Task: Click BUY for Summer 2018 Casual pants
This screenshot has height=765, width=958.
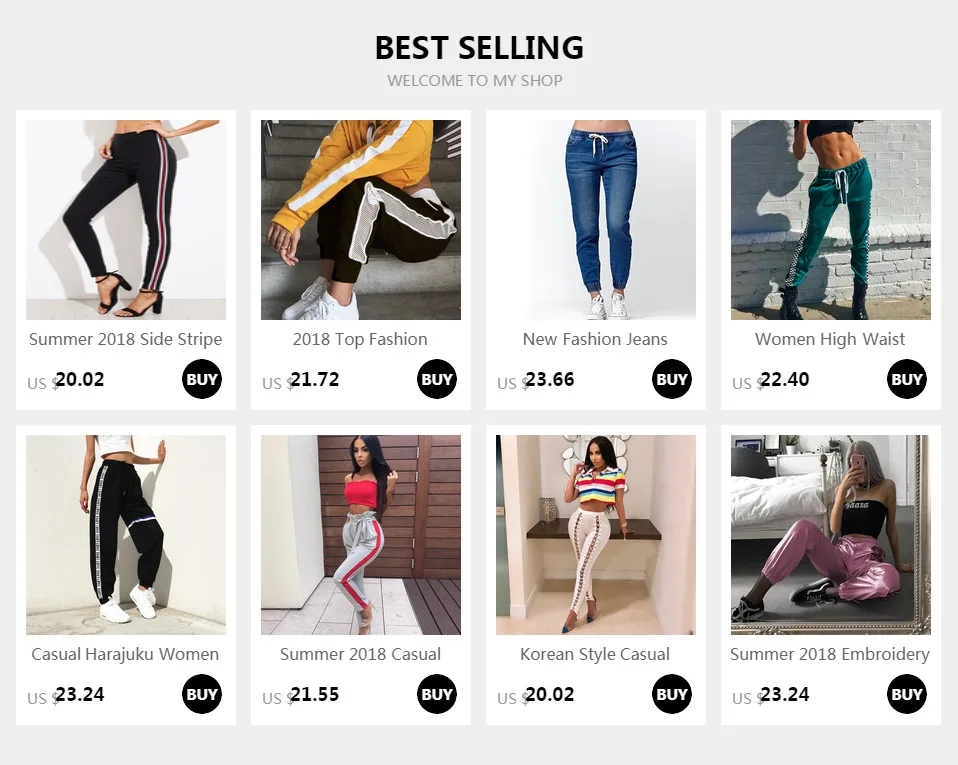Action: 437,694
